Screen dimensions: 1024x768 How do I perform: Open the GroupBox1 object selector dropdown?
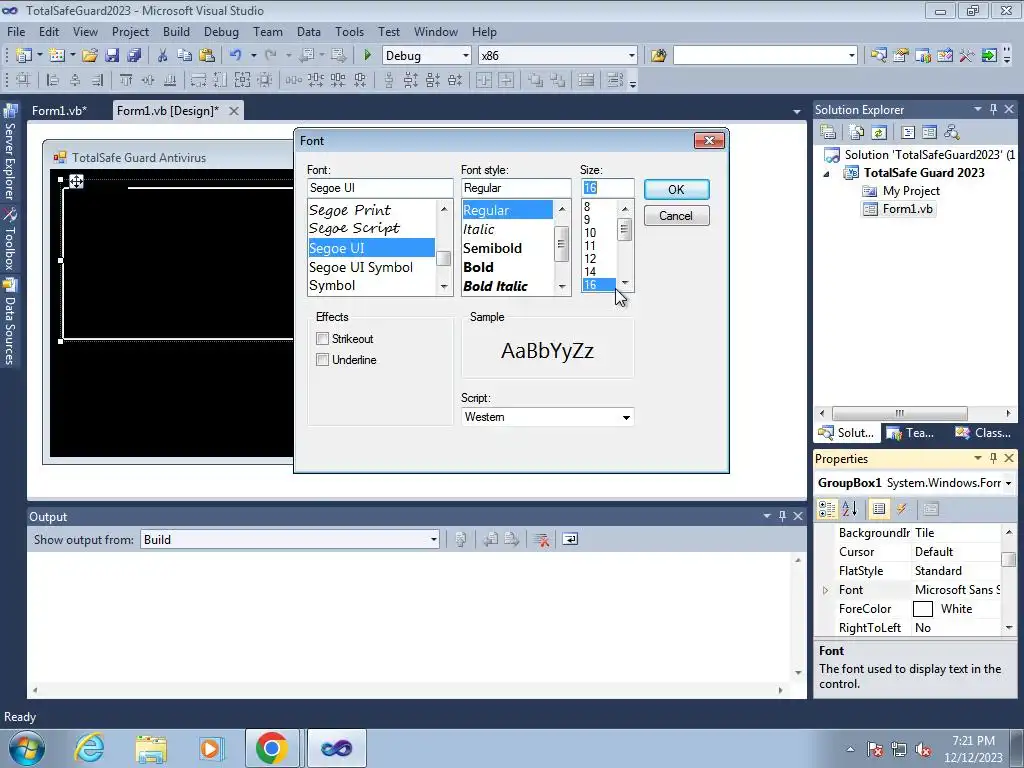point(1008,483)
